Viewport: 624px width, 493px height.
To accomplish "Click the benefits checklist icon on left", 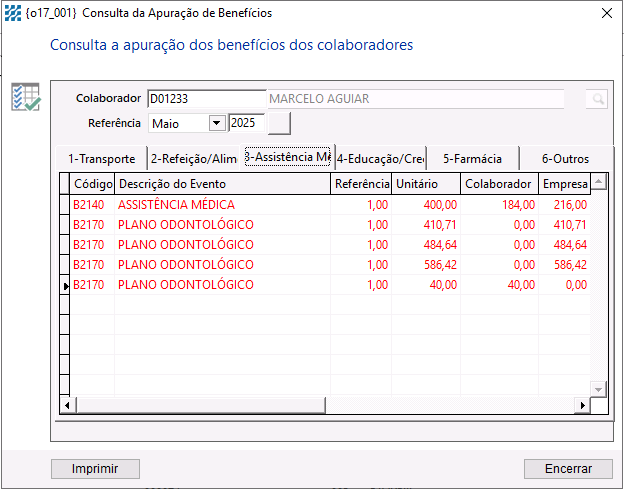I will (25, 97).
